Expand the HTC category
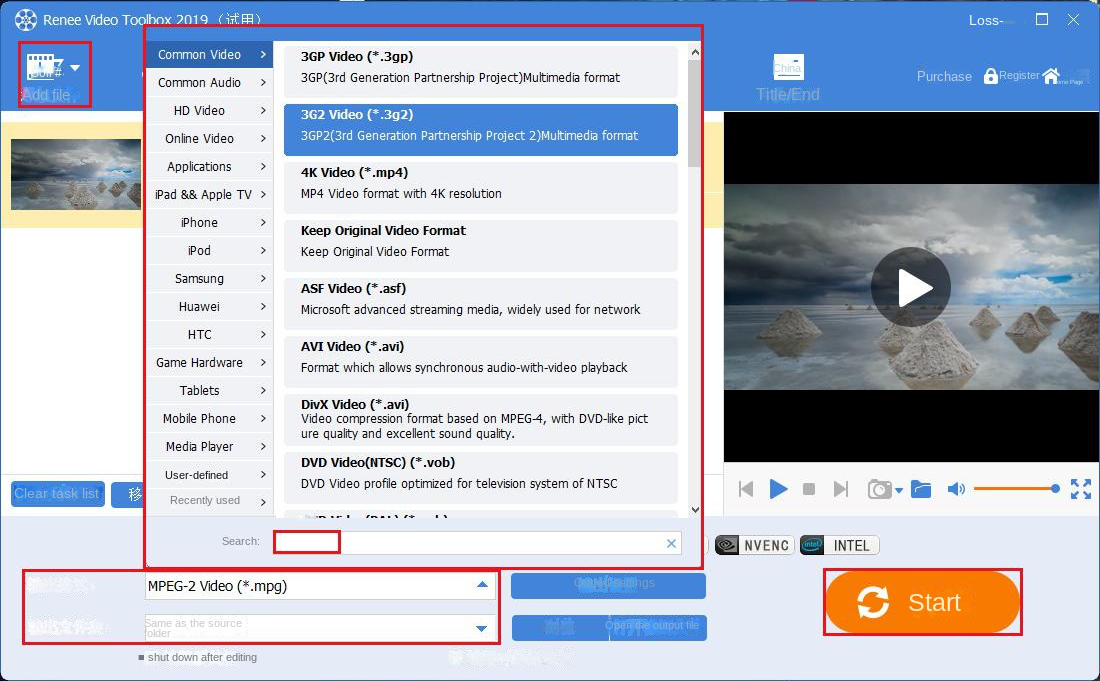 pyautogui.click(x=209, y=335)
